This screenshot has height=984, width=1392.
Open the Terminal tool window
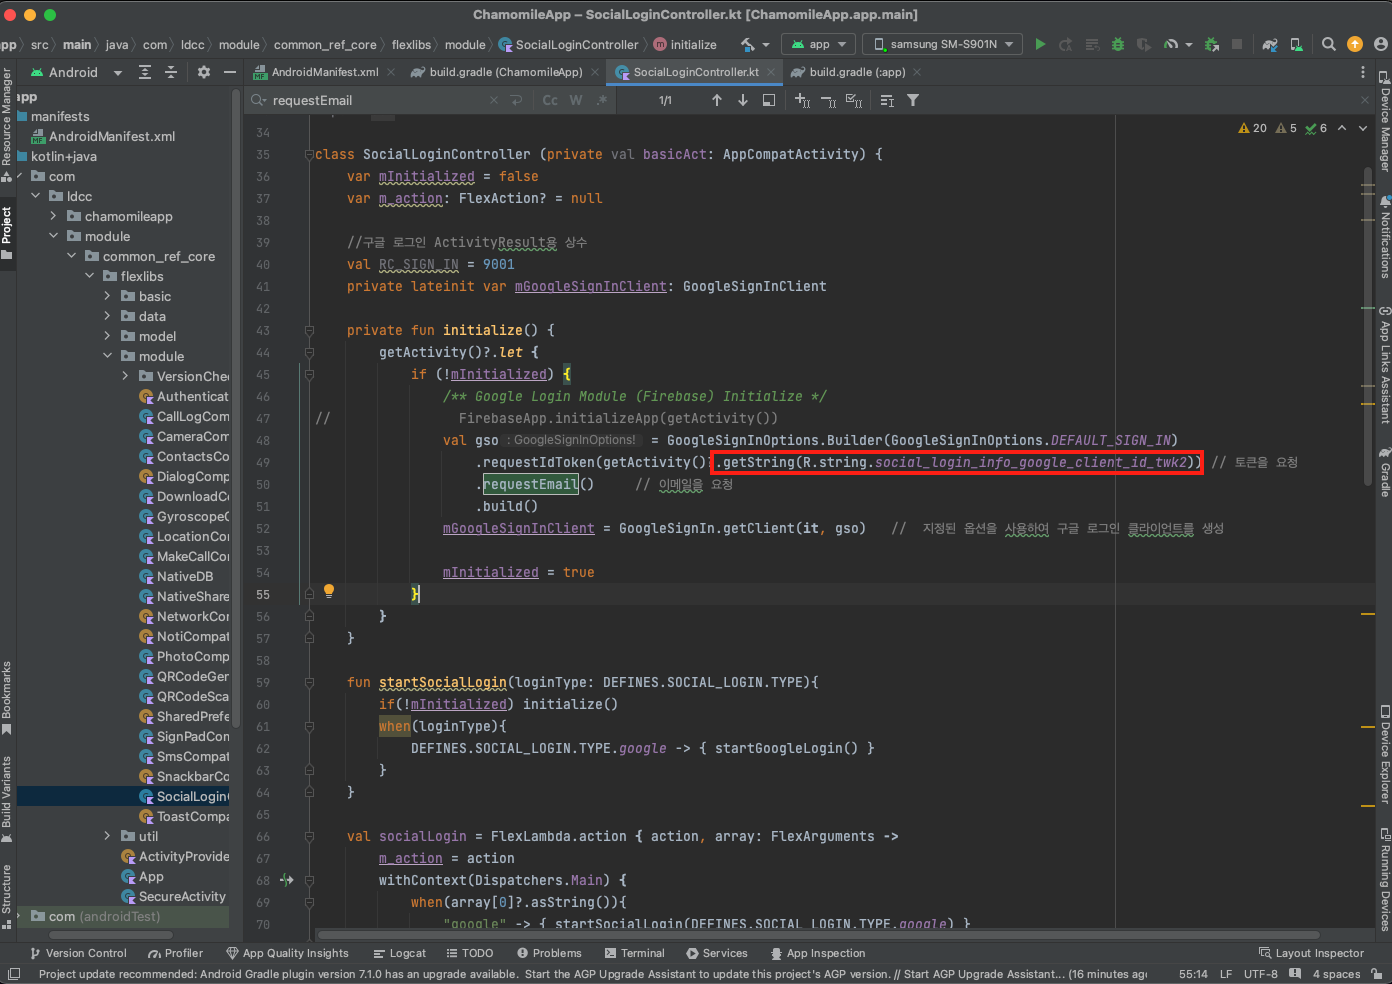click(x=634, y=953)
